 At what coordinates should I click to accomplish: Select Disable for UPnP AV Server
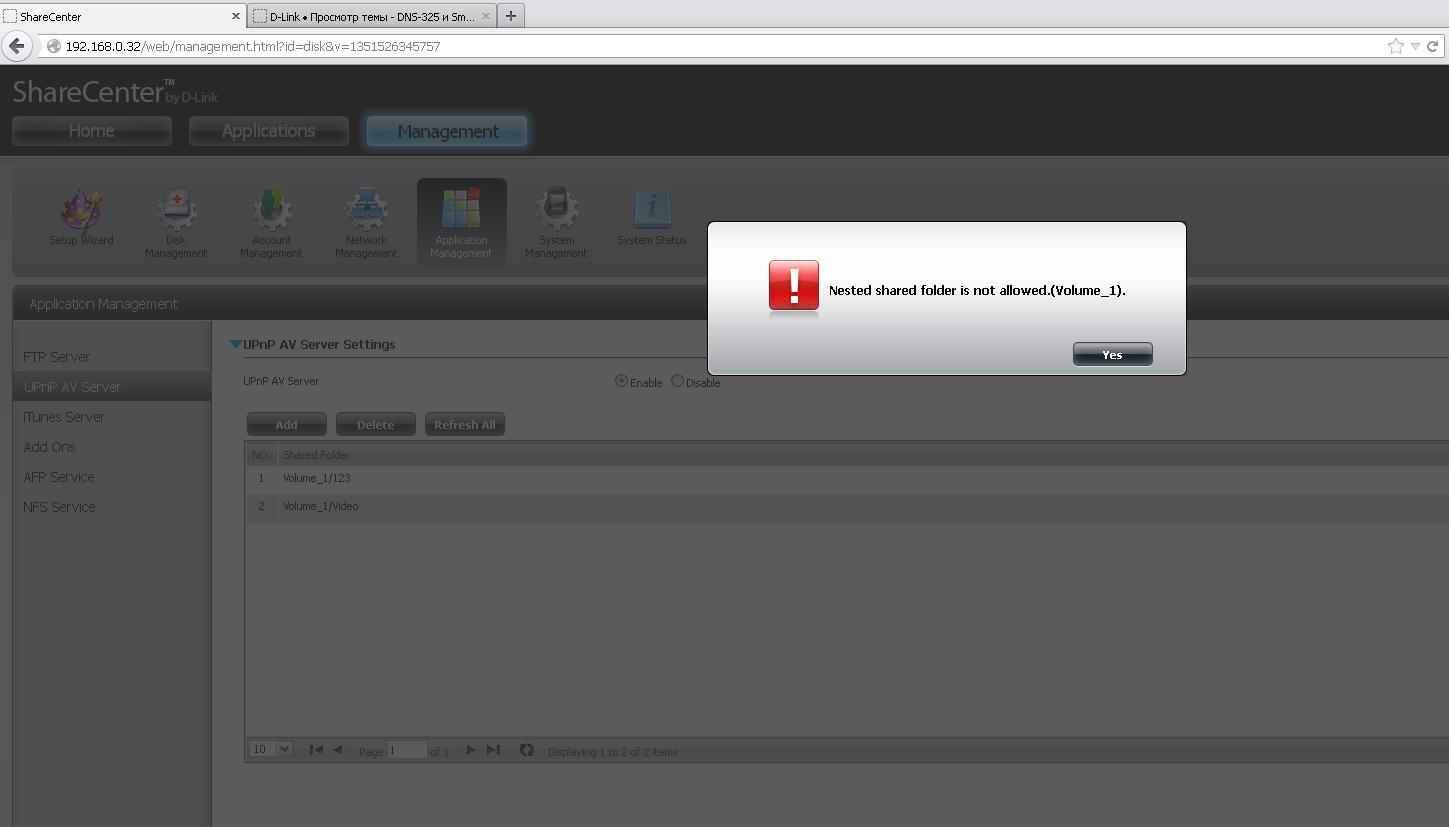pyautogui.click(x=677, y=381)
